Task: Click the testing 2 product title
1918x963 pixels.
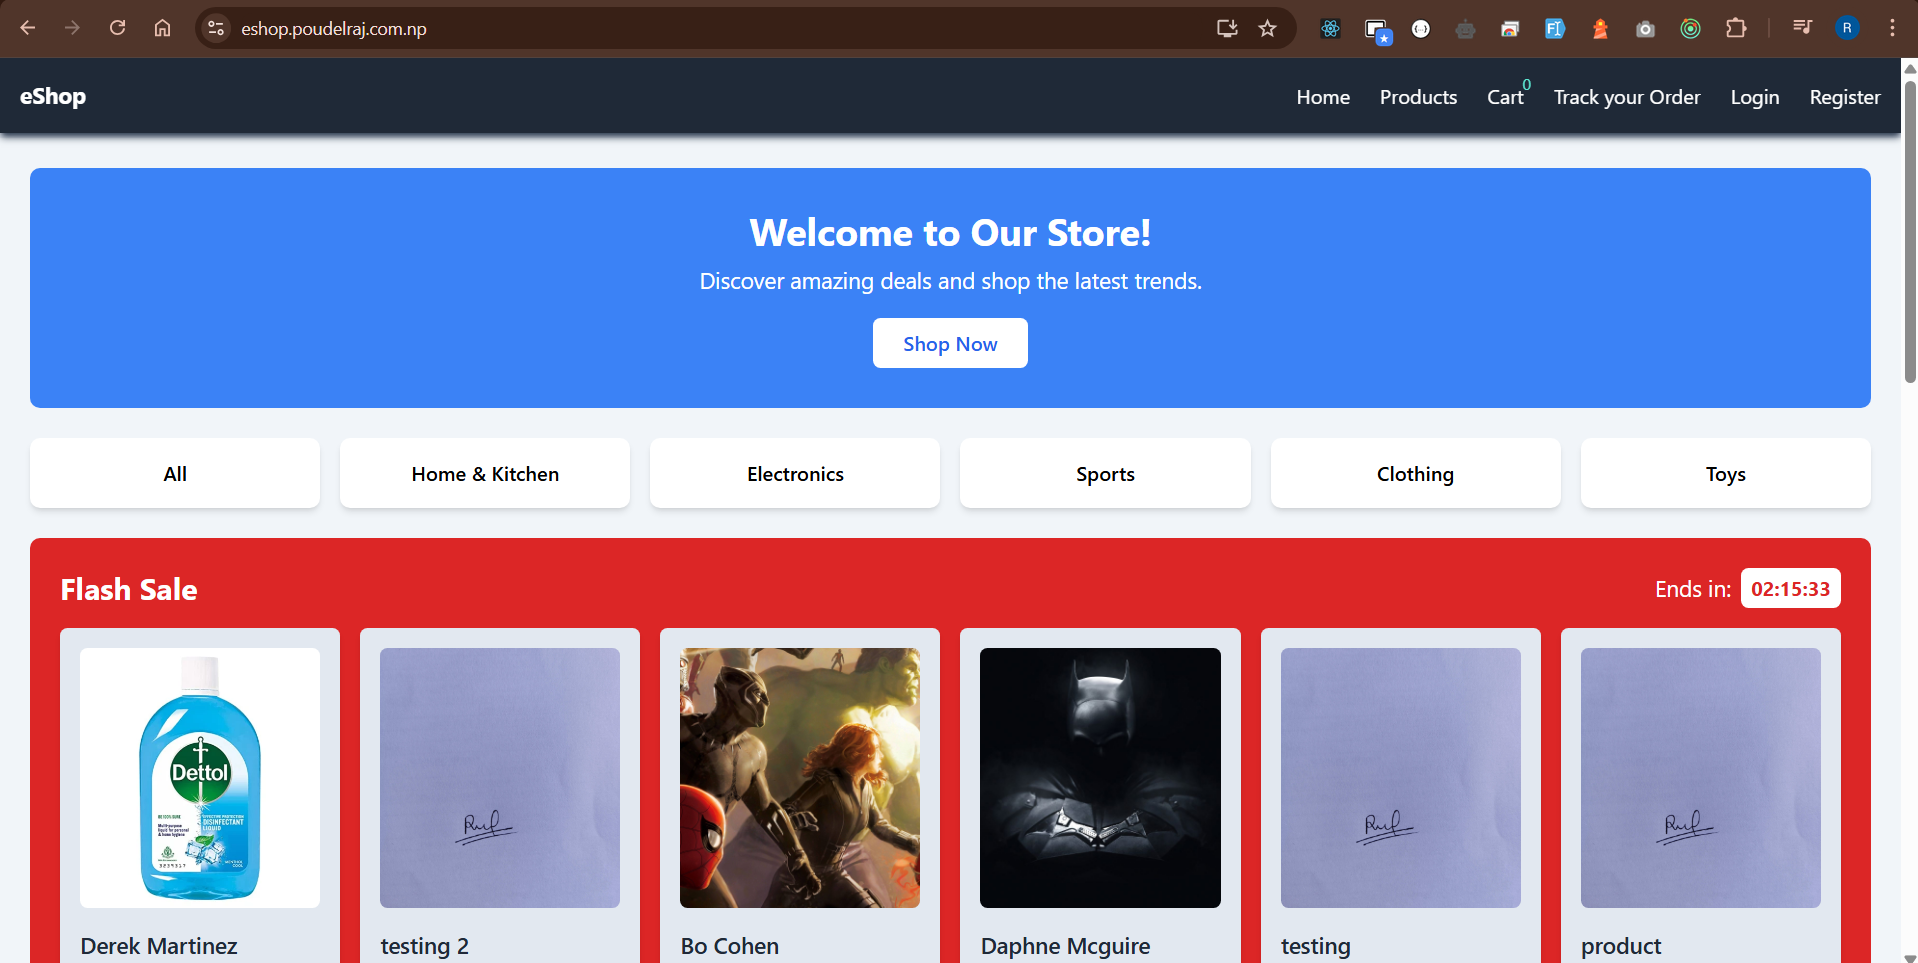Action: (x=424, y=946)
